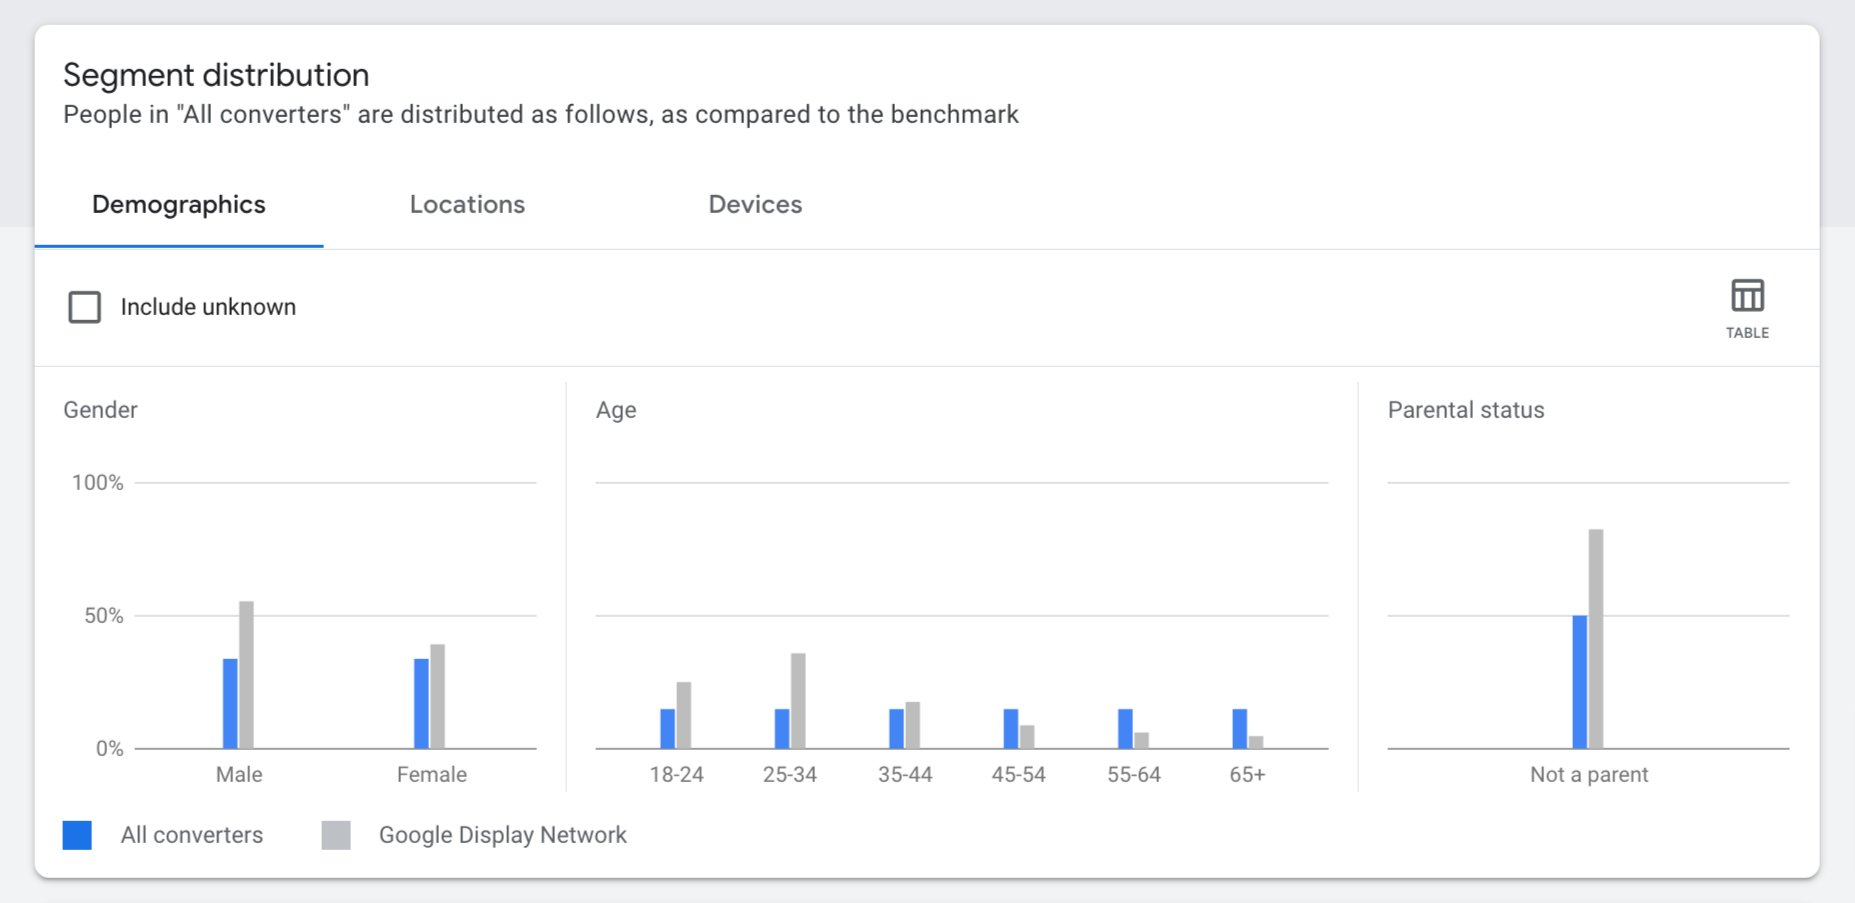Click the gray 18-24 age bar
The width and height of the screenshot is (1855, 903).
[x=684, y=715]
